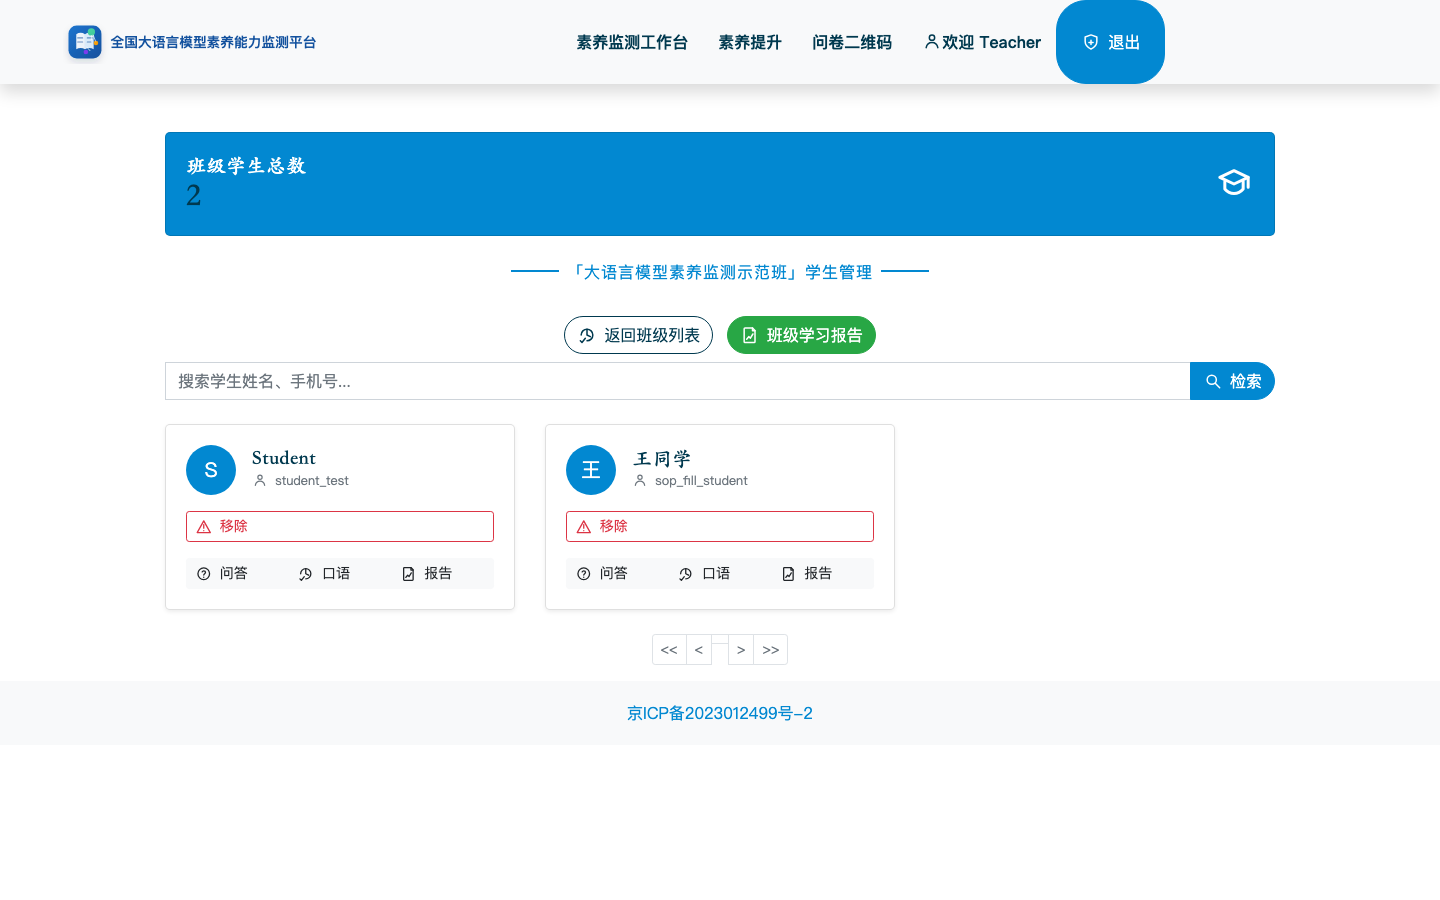Click the speaking icon on Student's card
Image resolution: width=1440 pixels, height=900 pixels.
pyautogui.click(x=306, y=574)
